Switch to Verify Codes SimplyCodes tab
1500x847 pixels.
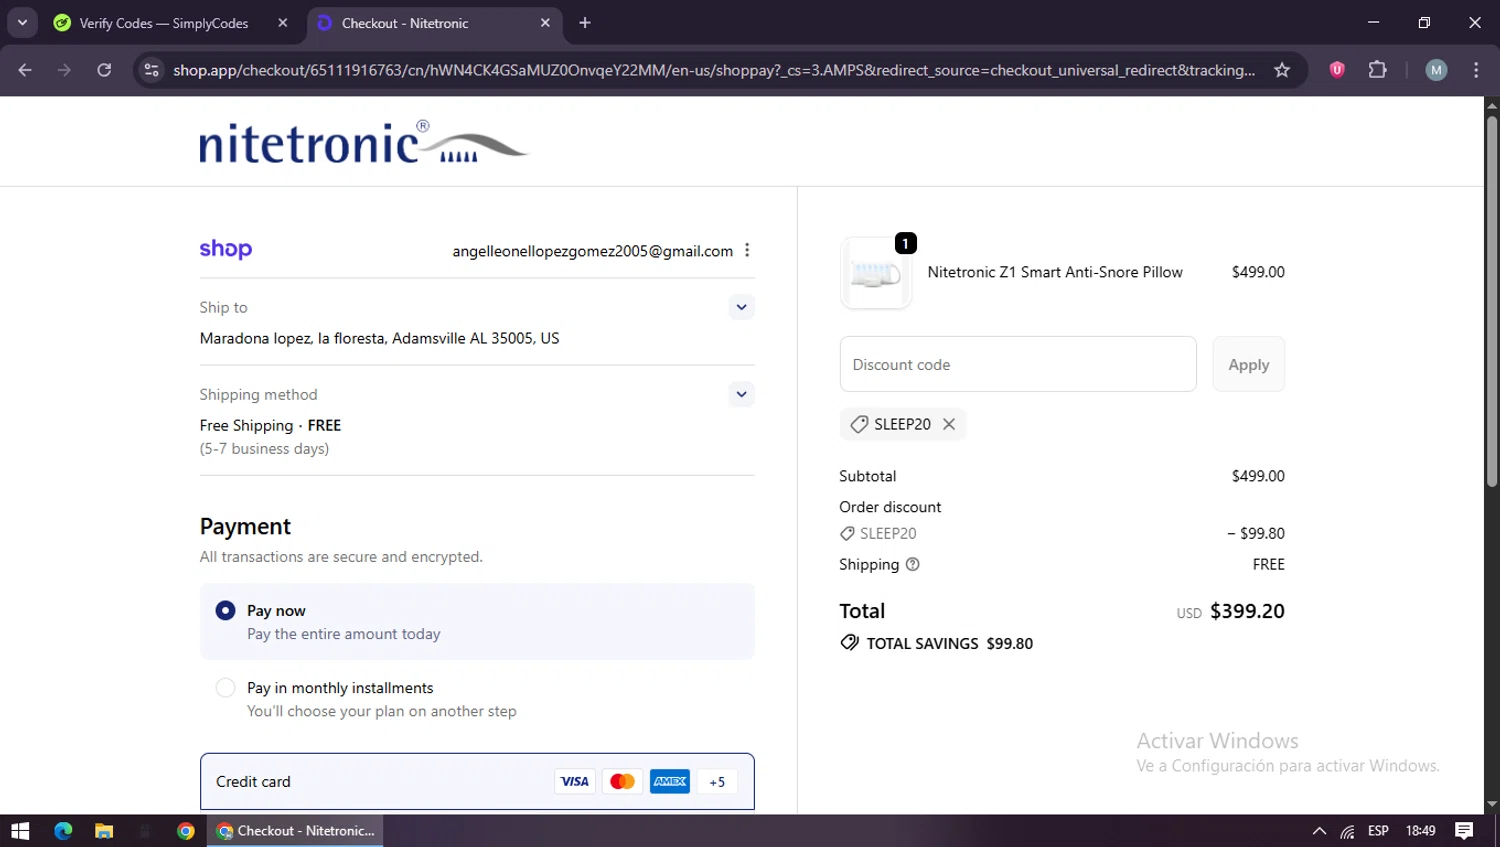pyautogui.click(x=165, y=23)
